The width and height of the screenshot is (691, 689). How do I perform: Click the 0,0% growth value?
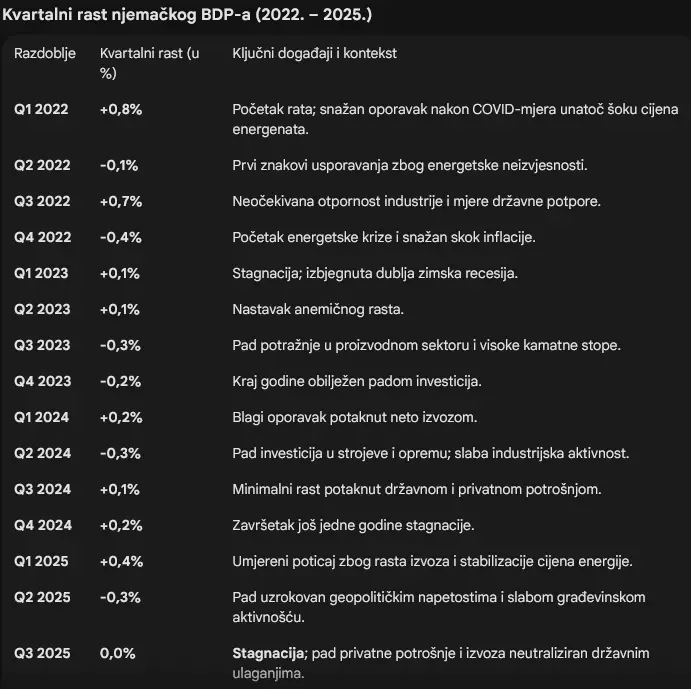(117, 653)
